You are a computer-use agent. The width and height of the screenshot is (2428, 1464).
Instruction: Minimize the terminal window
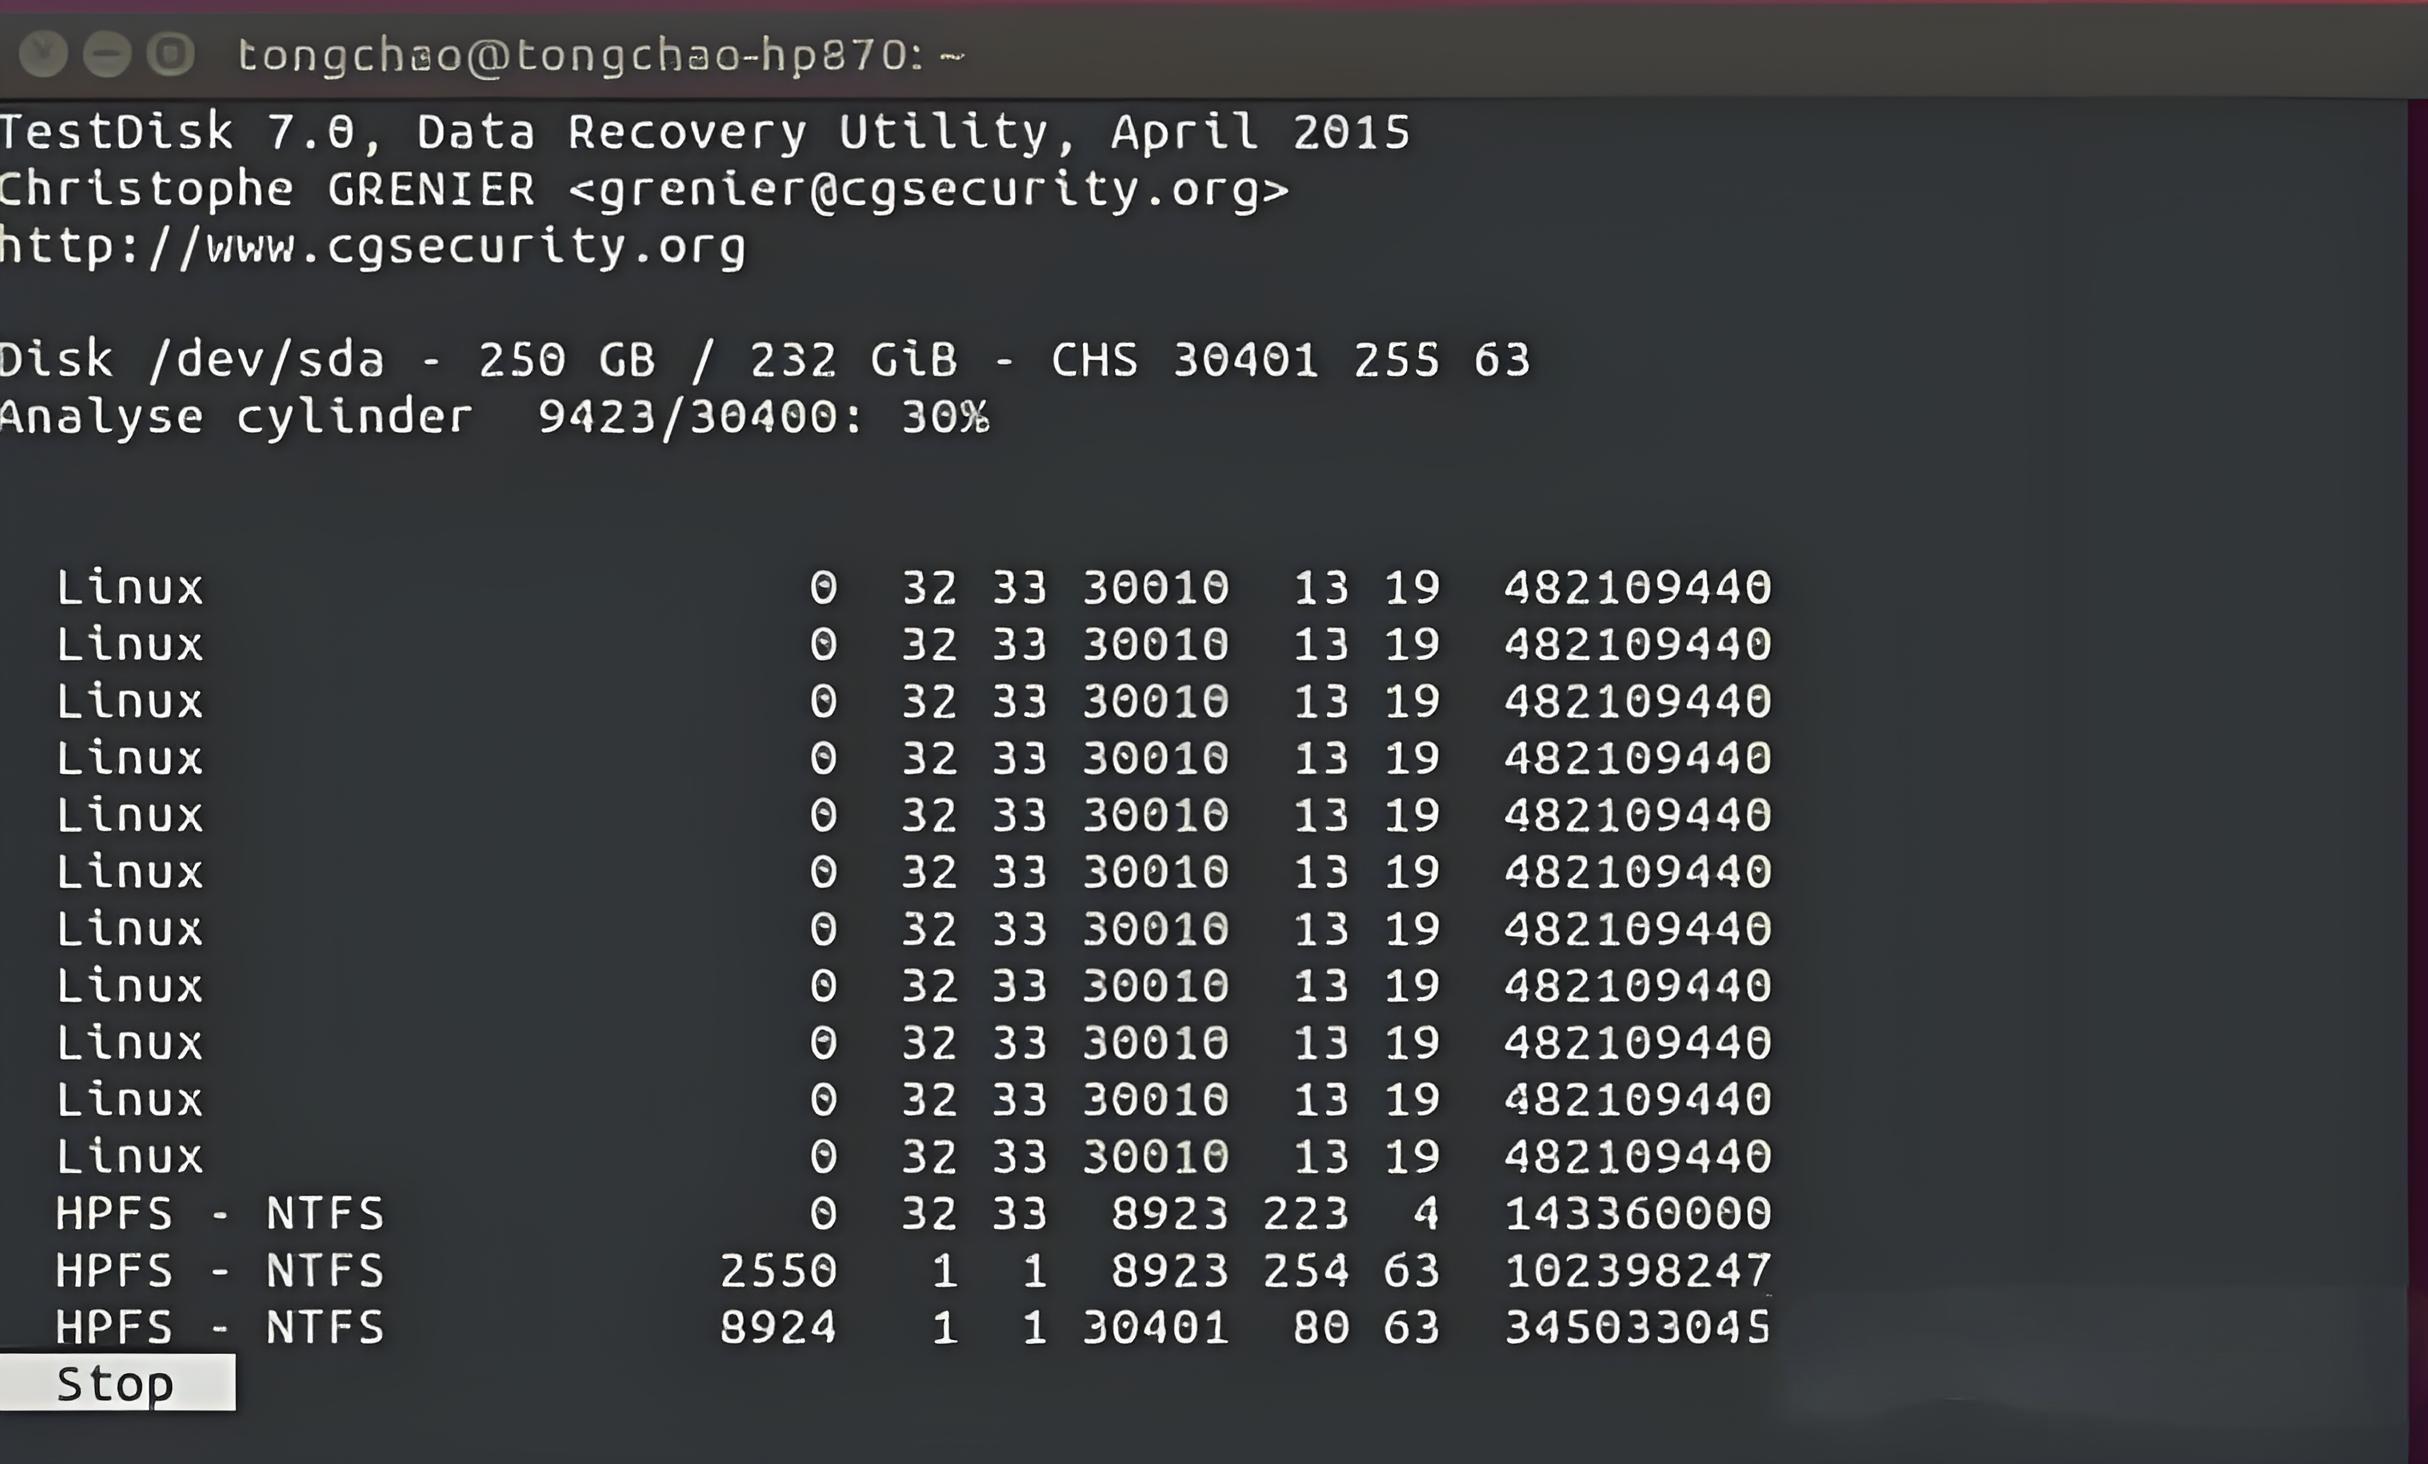(x=107, y=54)
